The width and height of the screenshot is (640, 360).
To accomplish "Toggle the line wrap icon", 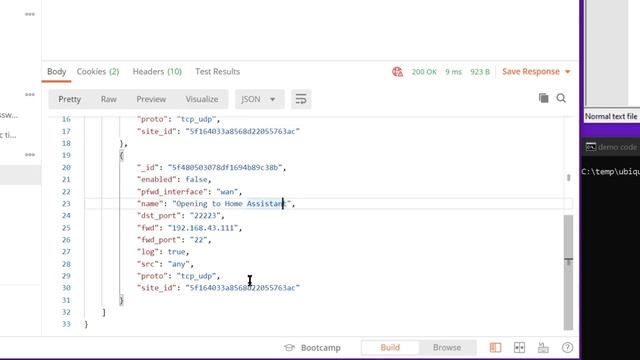I will click(301, 99).
